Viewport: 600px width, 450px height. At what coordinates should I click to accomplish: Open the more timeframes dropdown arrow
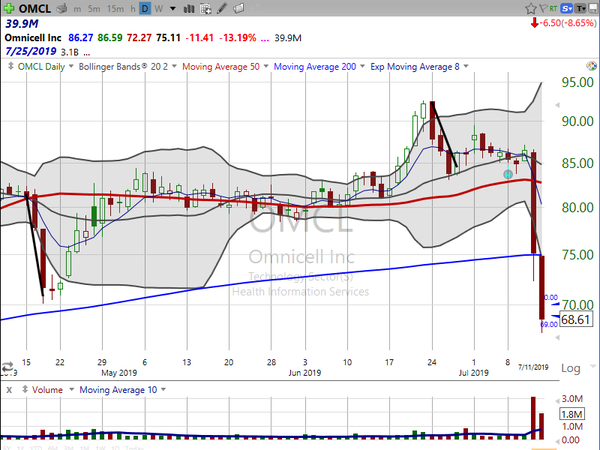click(x=173, y=8)
